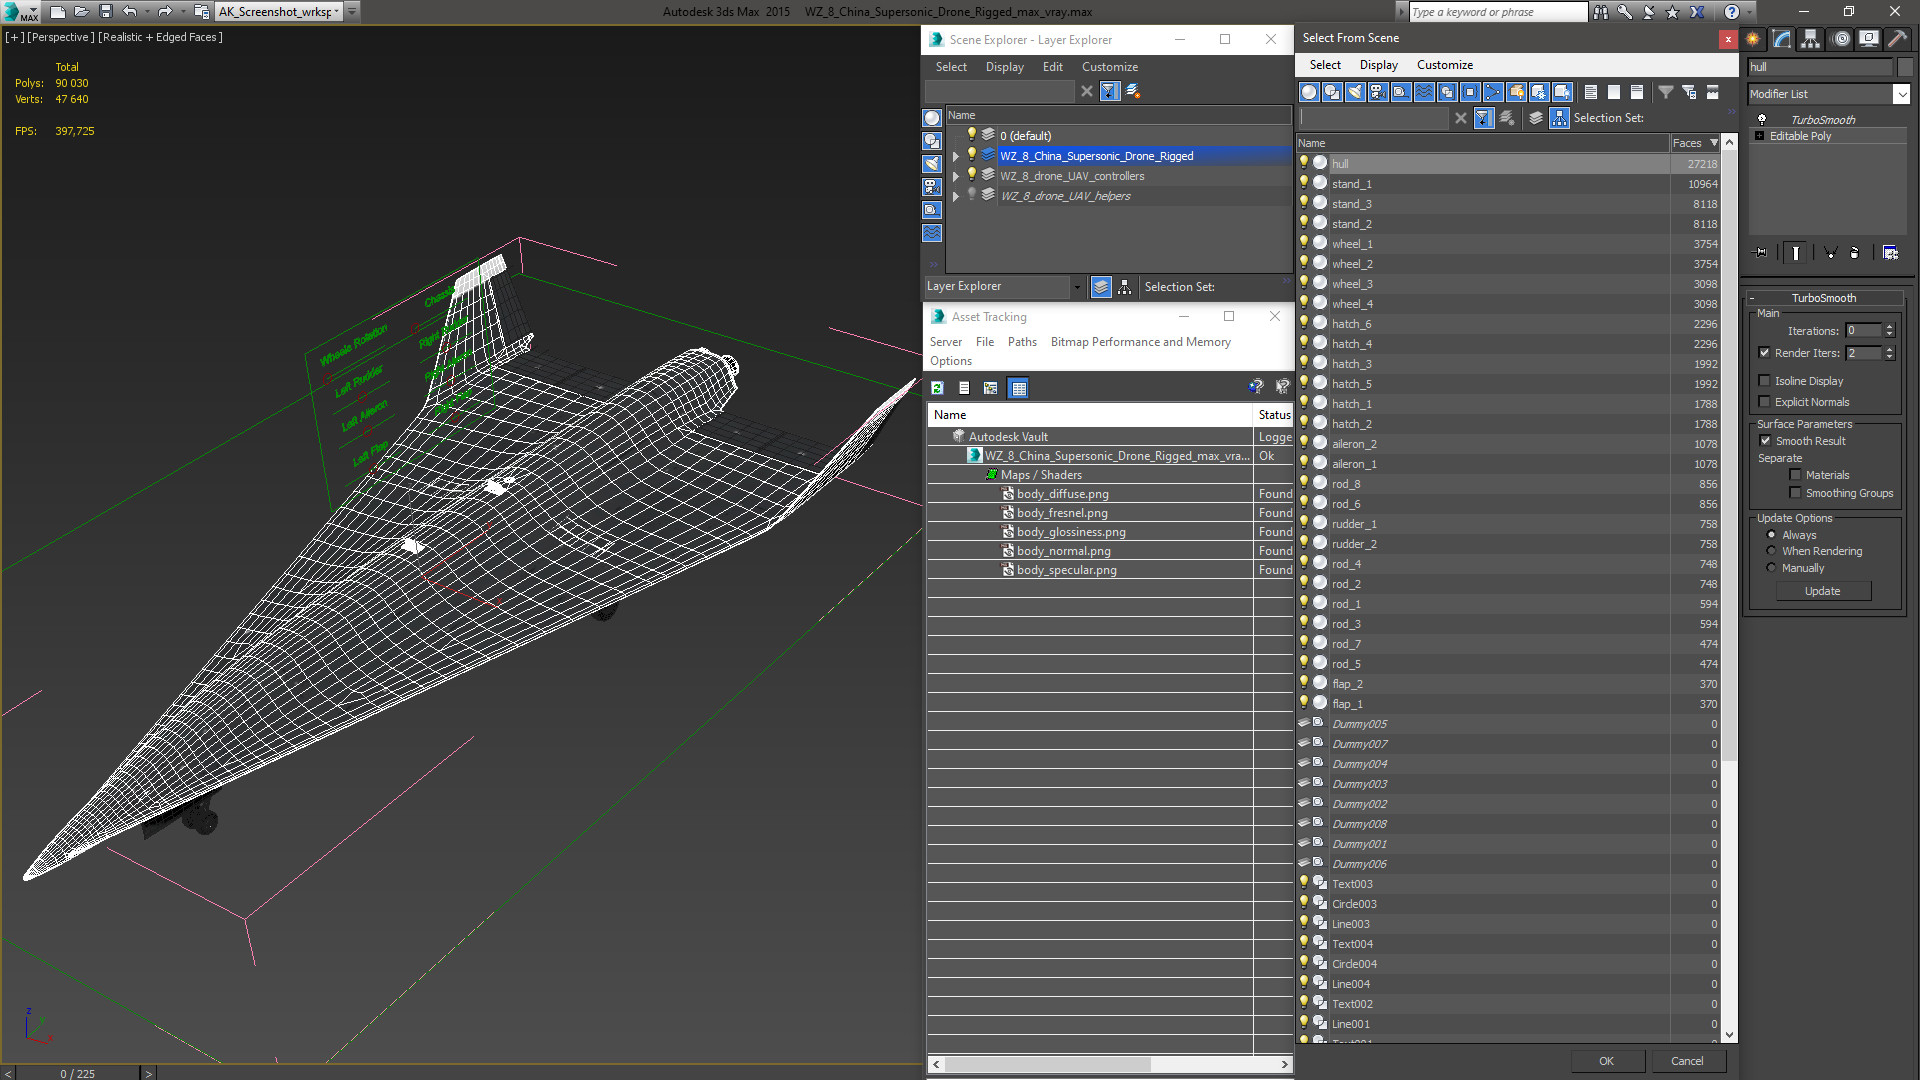Select When Rendering update option

[x=1771, y=551]
